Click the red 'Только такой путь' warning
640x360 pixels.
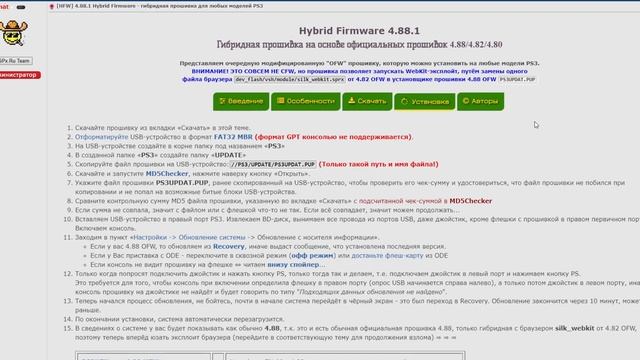tap(378, 164)
